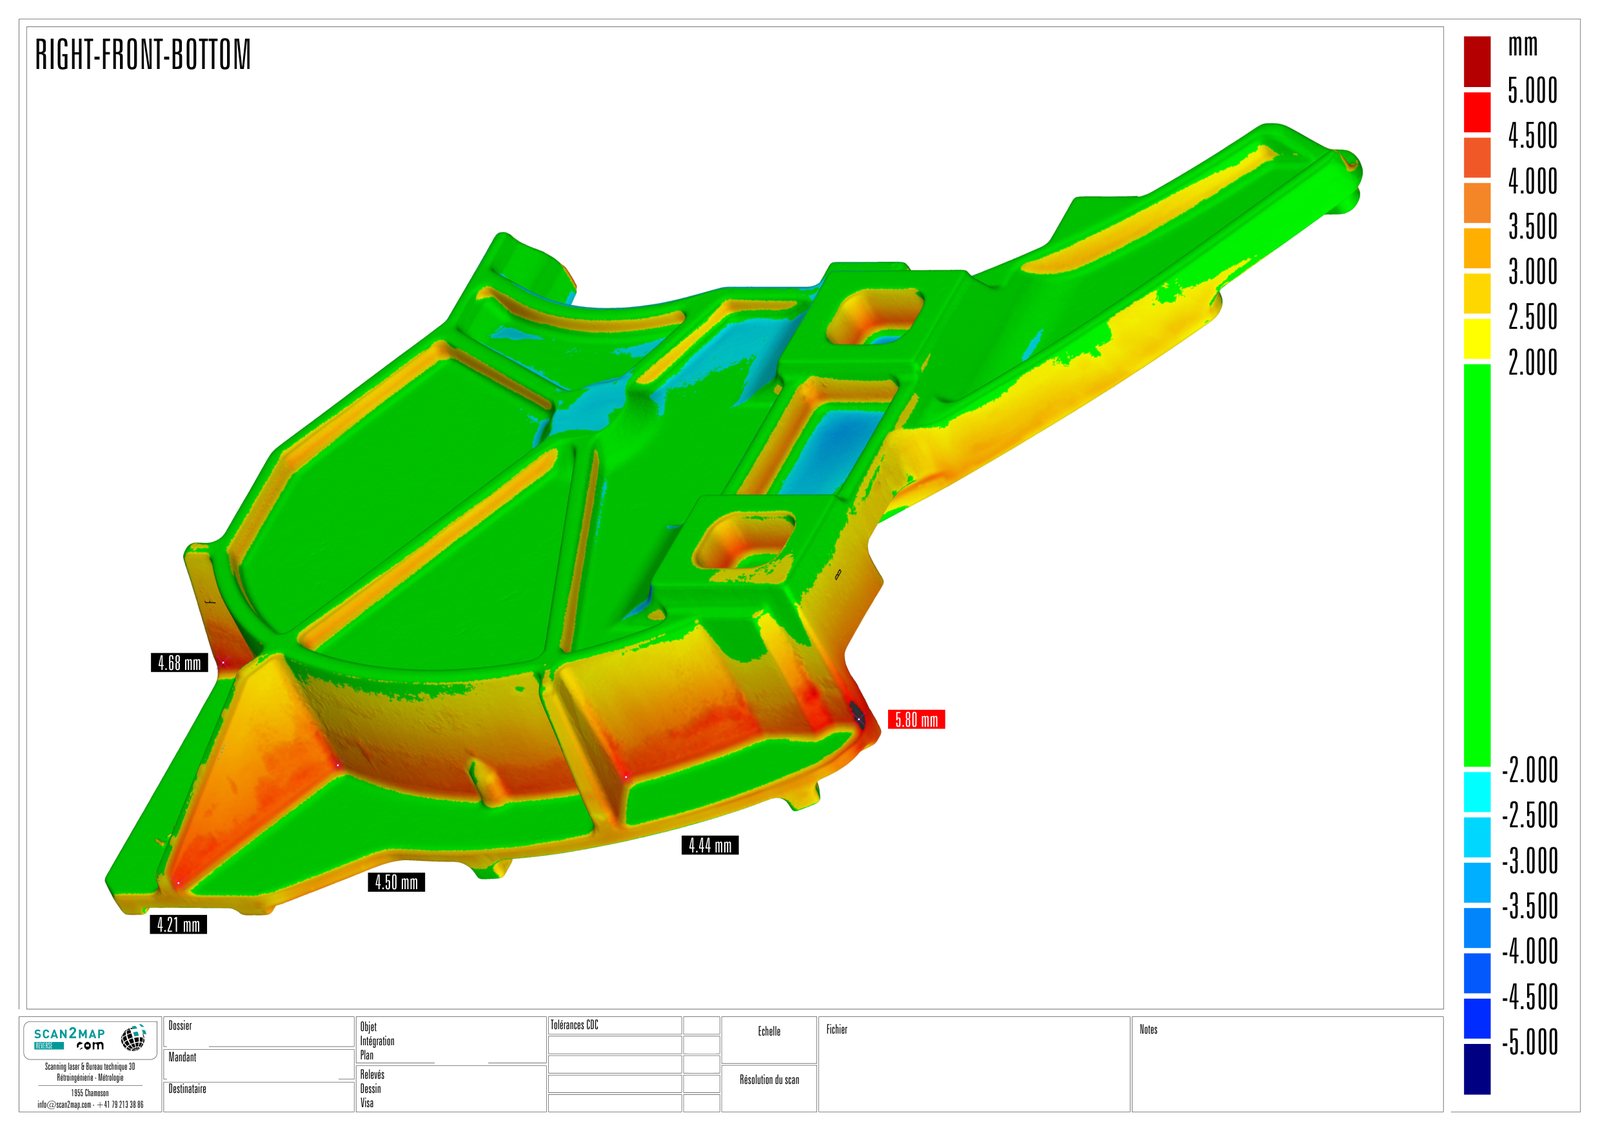
Task: Select the 4.44 mm deviation label
Action: (710, 845)
